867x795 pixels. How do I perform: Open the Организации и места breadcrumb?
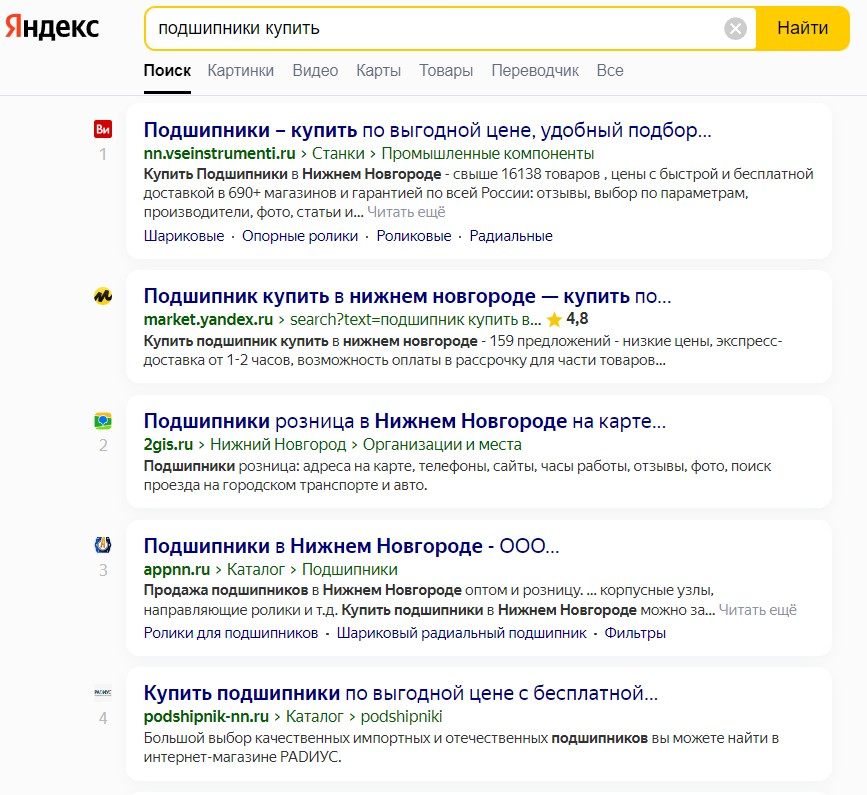point(442,444)
